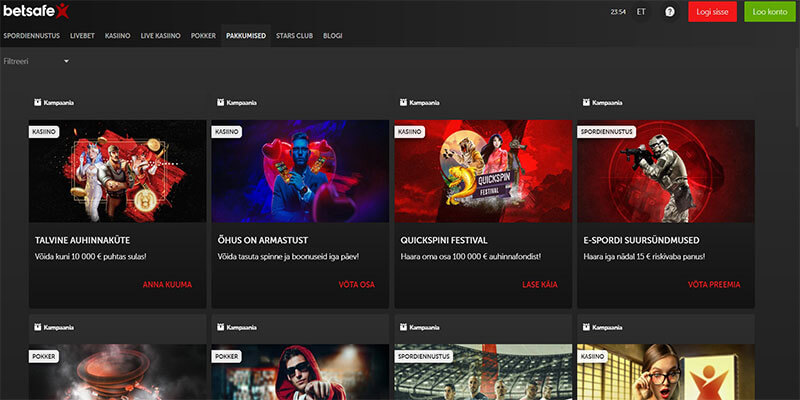Open Õhus on Armastust promo image
The width and height of the screenshot is (800, 400).
(300, 171)
